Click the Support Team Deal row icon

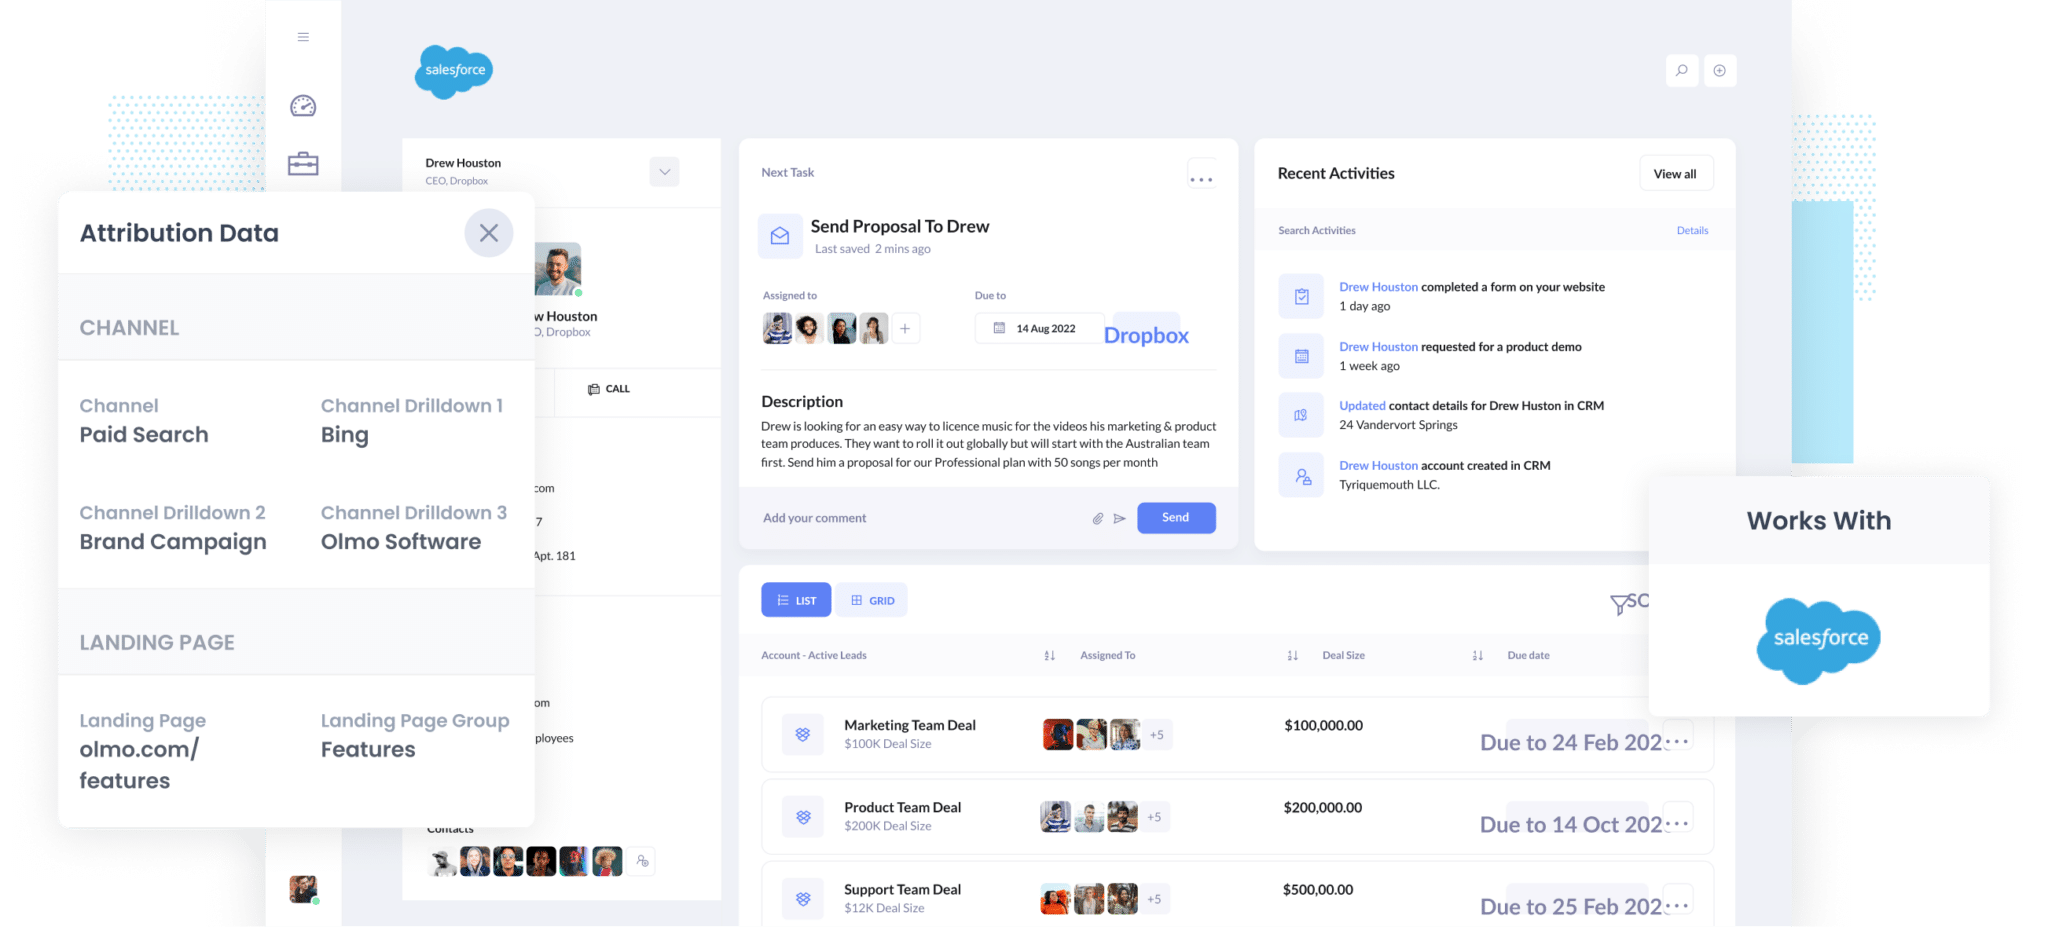coord(802,899)
